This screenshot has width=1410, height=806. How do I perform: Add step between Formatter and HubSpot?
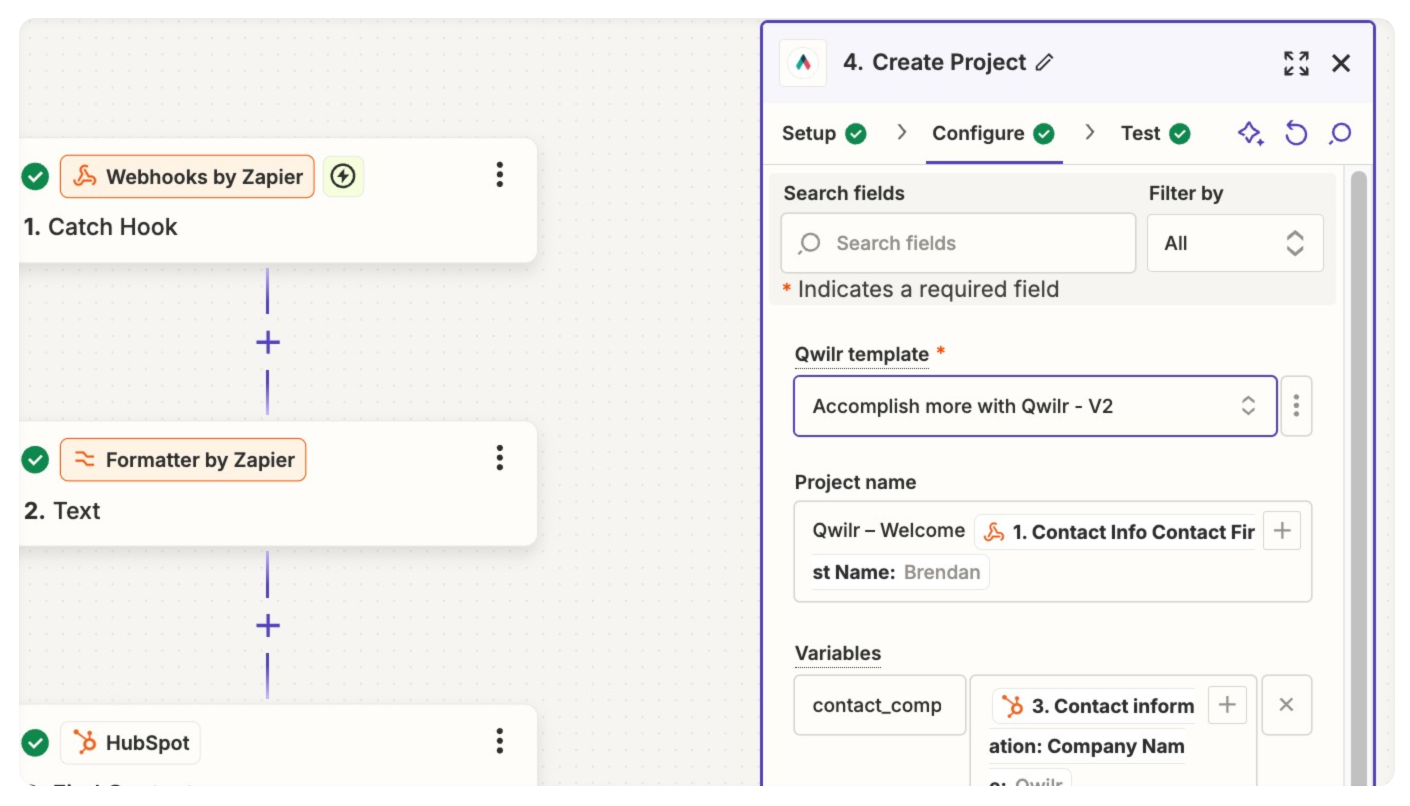pyautogui.click(x=268, y=626)
